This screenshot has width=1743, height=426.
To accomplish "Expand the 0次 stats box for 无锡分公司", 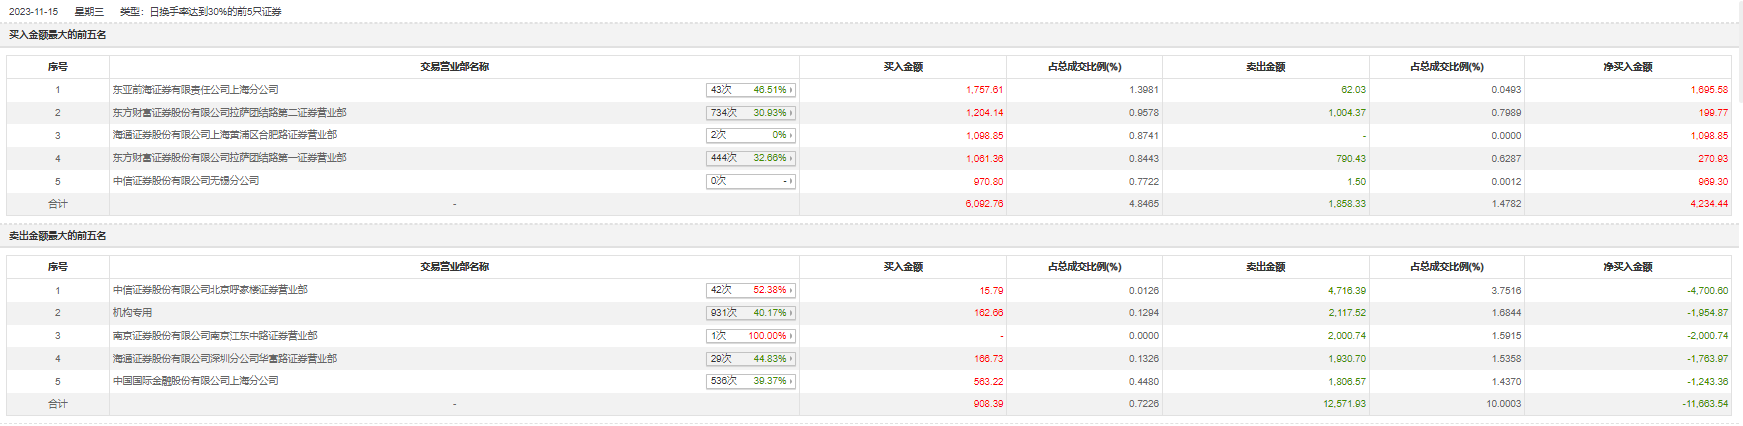I will coord(750,181).
